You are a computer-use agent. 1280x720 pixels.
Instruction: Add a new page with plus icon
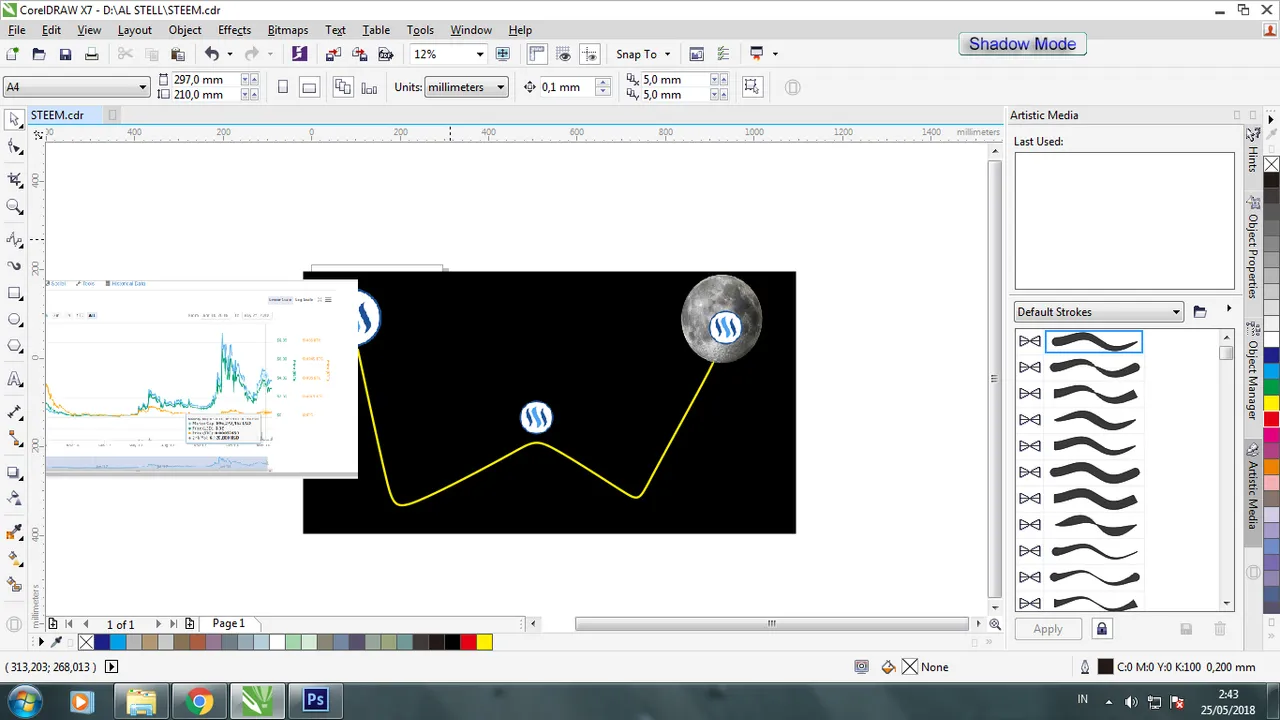click(53, 624)
